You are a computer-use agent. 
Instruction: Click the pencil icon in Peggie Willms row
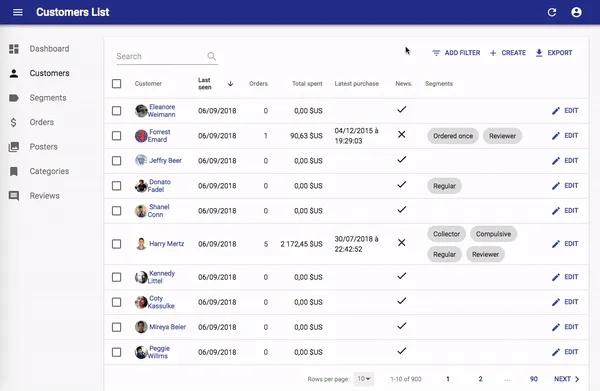(556, 352)
